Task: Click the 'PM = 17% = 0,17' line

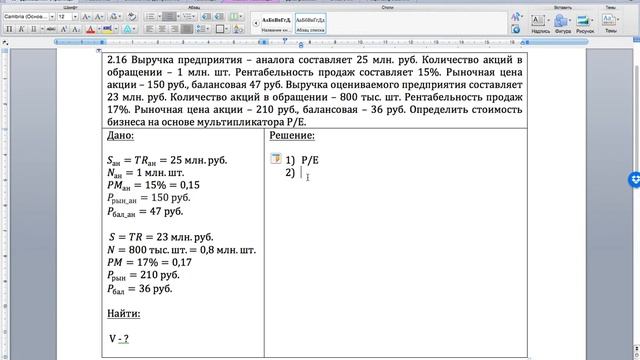Action: 149,262
